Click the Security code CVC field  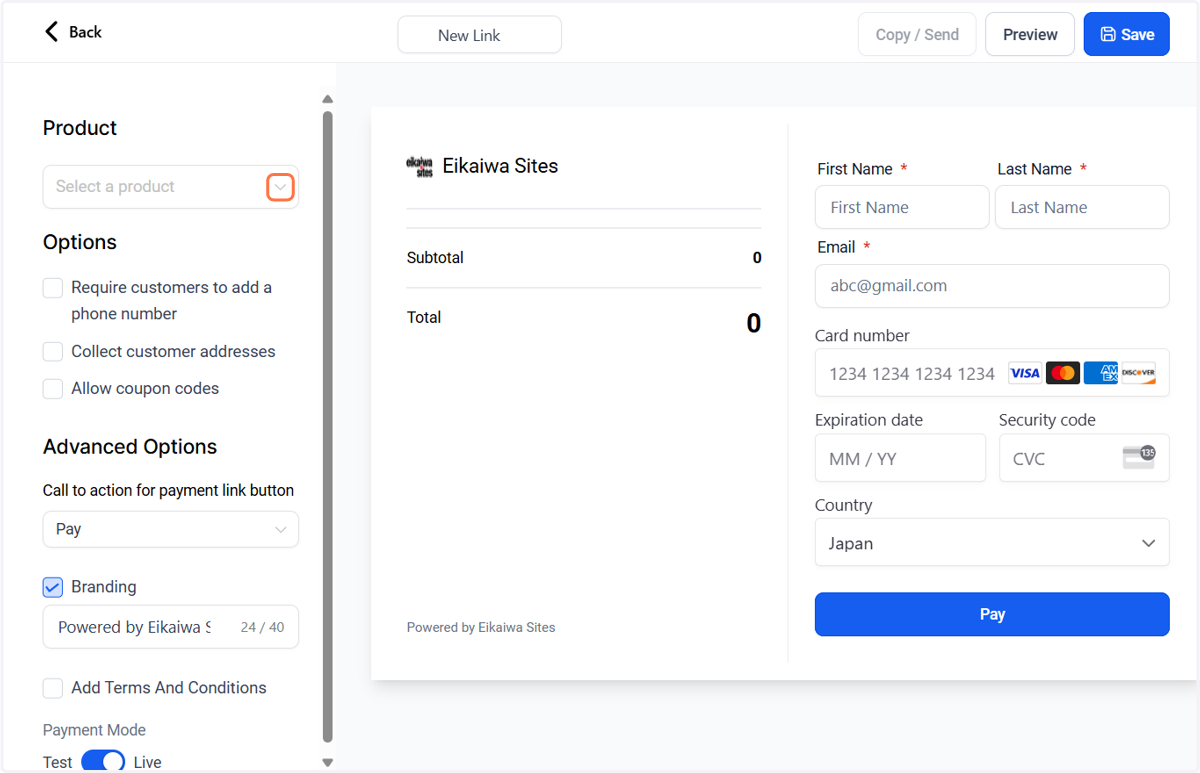point(1084,458)
